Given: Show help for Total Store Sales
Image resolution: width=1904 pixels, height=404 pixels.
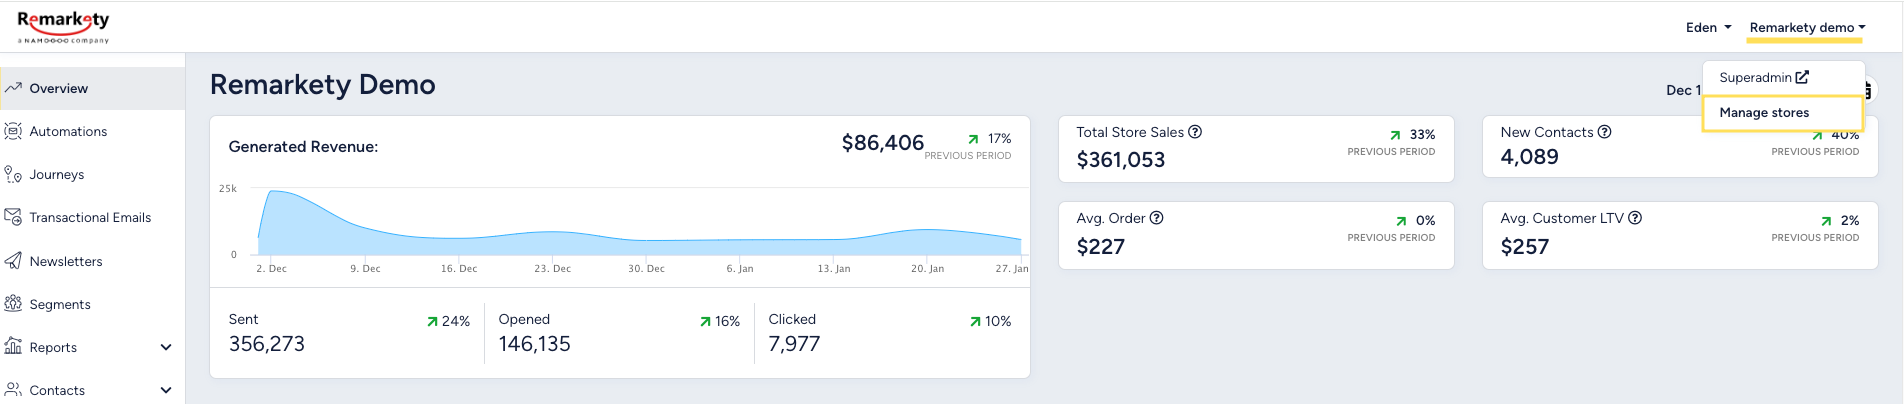Looking at the screenshot, I should point(1195,132).
